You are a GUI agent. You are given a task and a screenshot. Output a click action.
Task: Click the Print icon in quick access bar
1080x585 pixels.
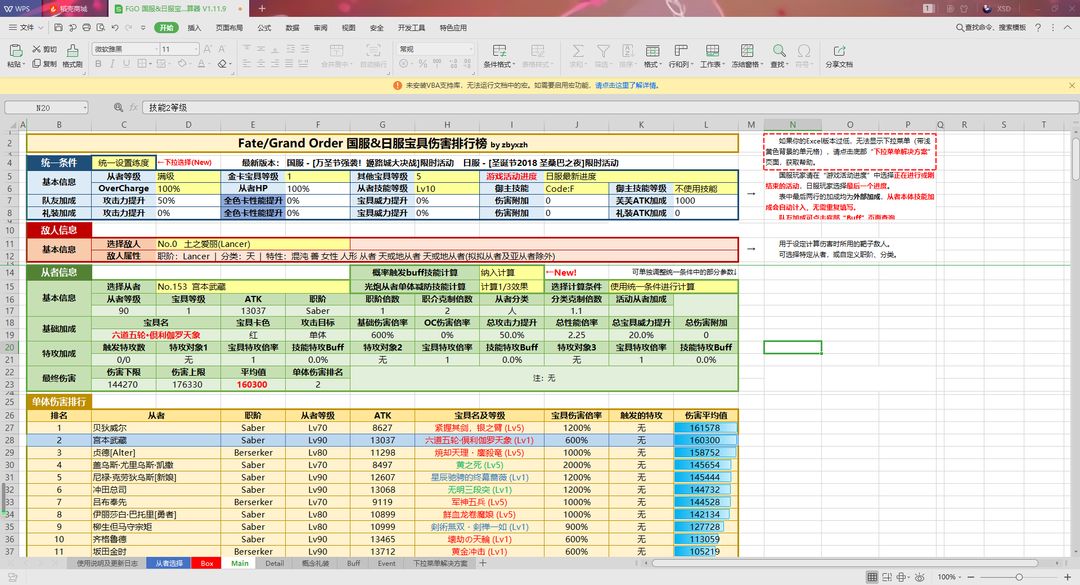tap(86, 28)
